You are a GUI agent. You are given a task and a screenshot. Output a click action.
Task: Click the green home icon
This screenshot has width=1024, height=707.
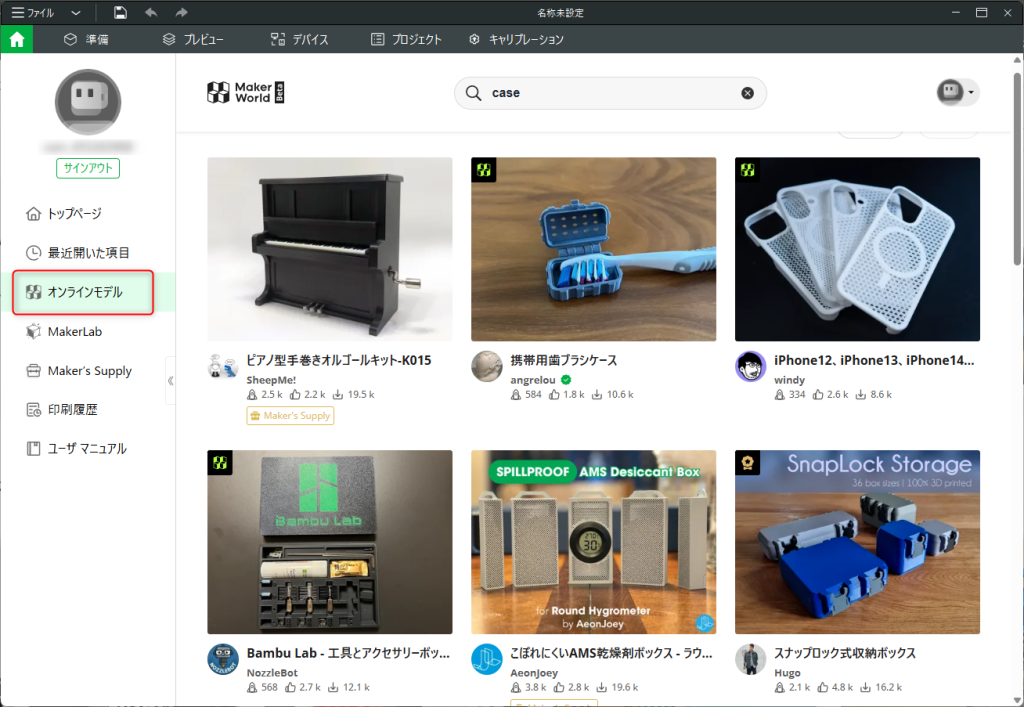(17, 40)
